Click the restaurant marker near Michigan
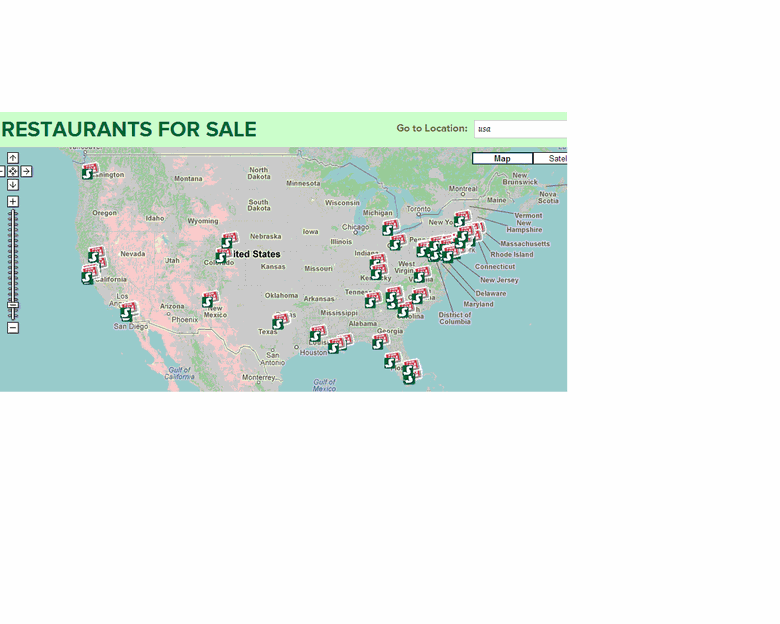The image size is (780, 624). click(389, 229)
